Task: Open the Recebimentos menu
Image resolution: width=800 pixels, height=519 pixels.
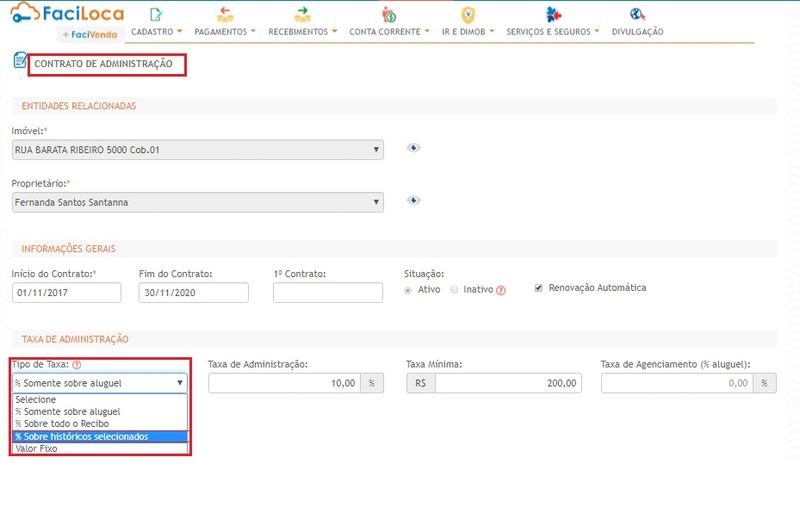Action: [x=302, y=31]
